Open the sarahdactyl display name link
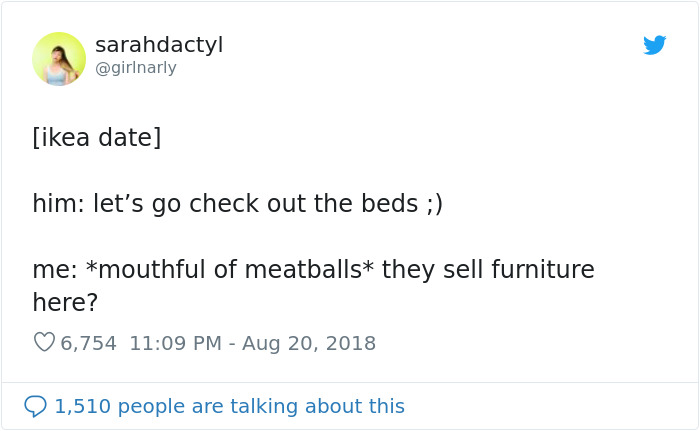Screen dimensions: 700x431 (x=159, y=45)
